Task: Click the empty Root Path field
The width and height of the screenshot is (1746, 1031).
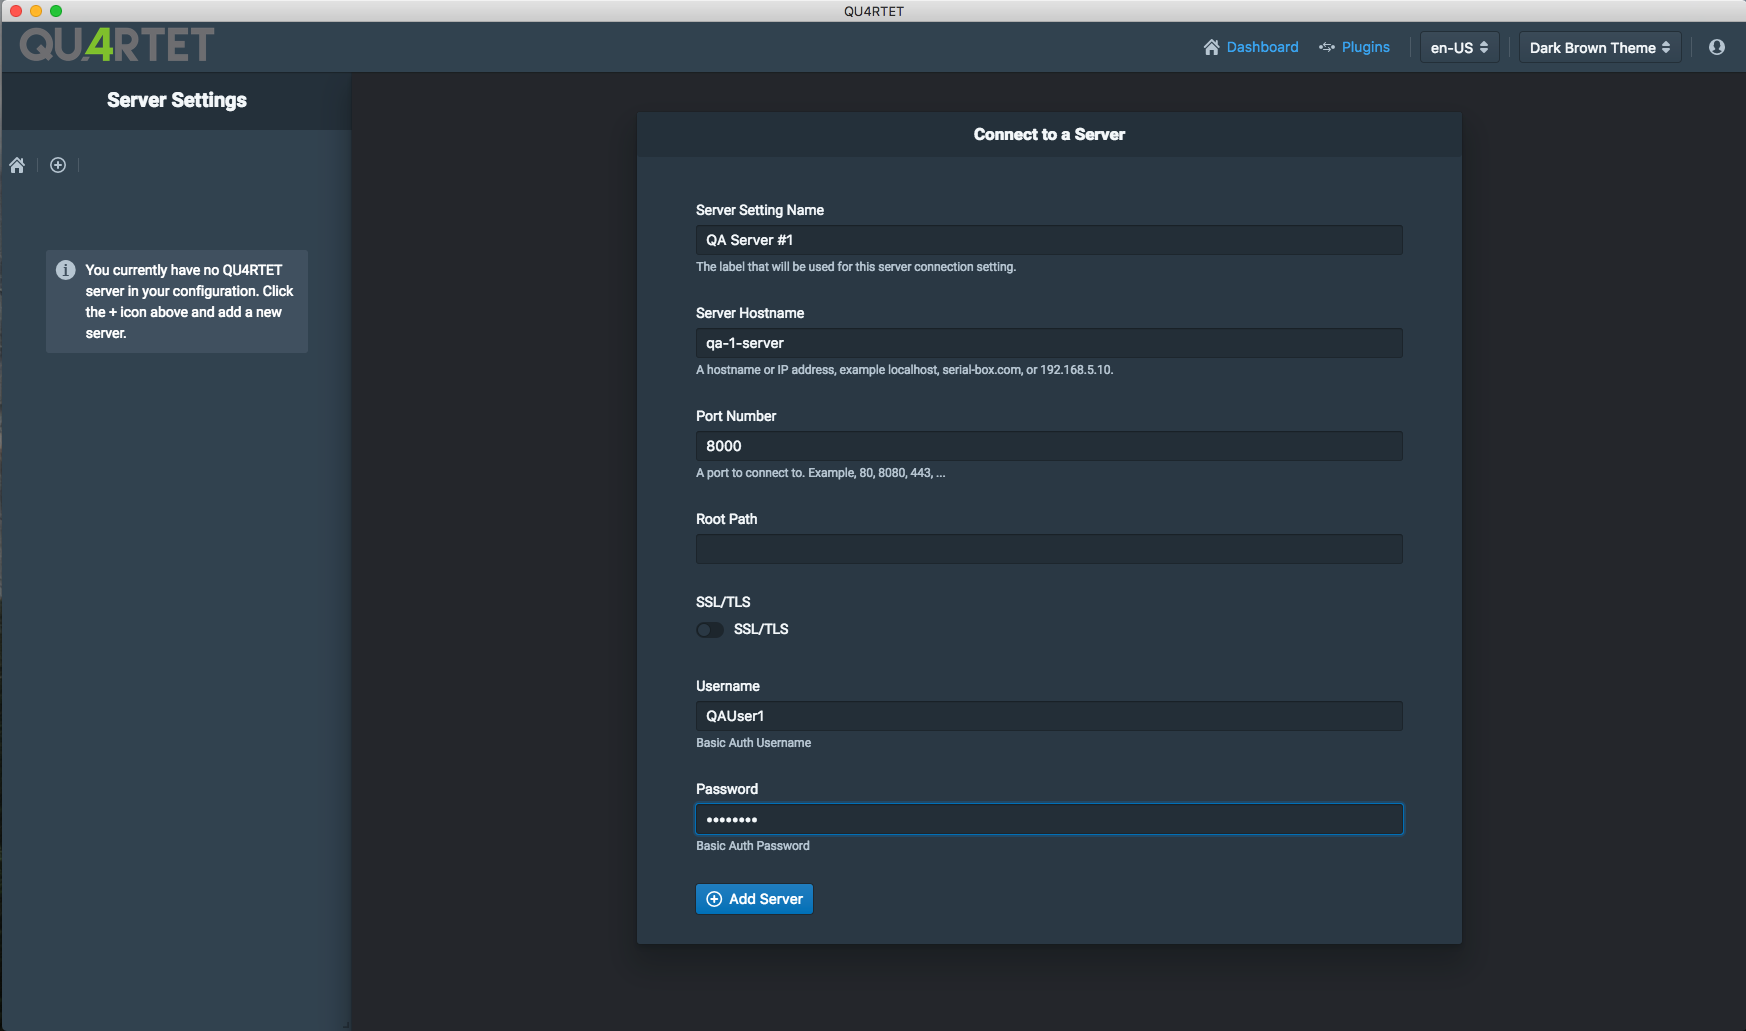Action: coord(1049,549)
